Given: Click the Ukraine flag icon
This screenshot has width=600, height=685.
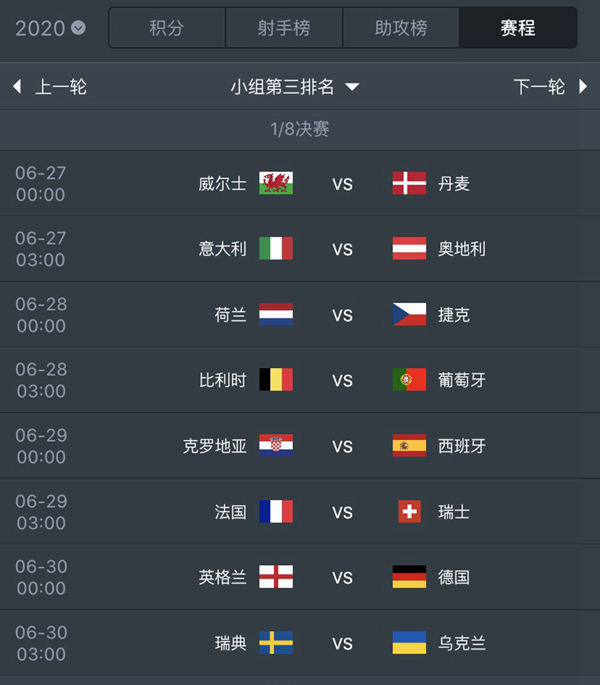Looking at the screenshot, I should pos(409,643).
